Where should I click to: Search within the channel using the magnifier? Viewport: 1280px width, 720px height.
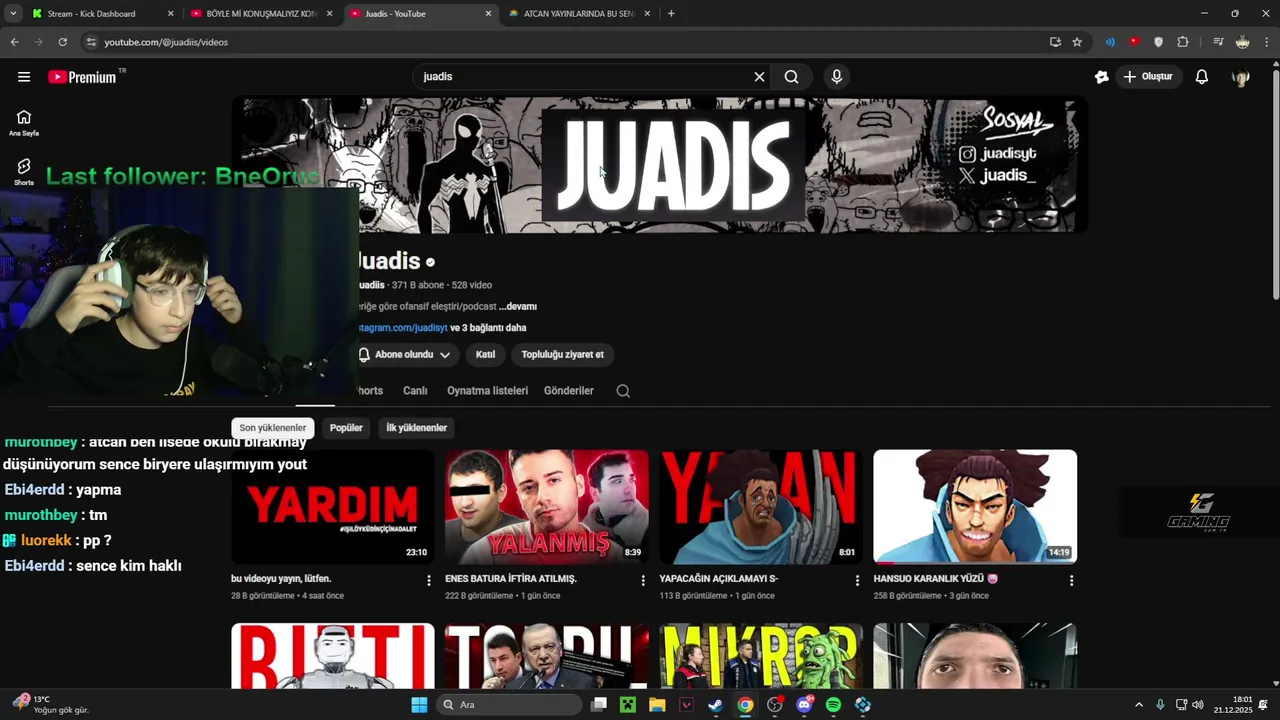[623, 391]
